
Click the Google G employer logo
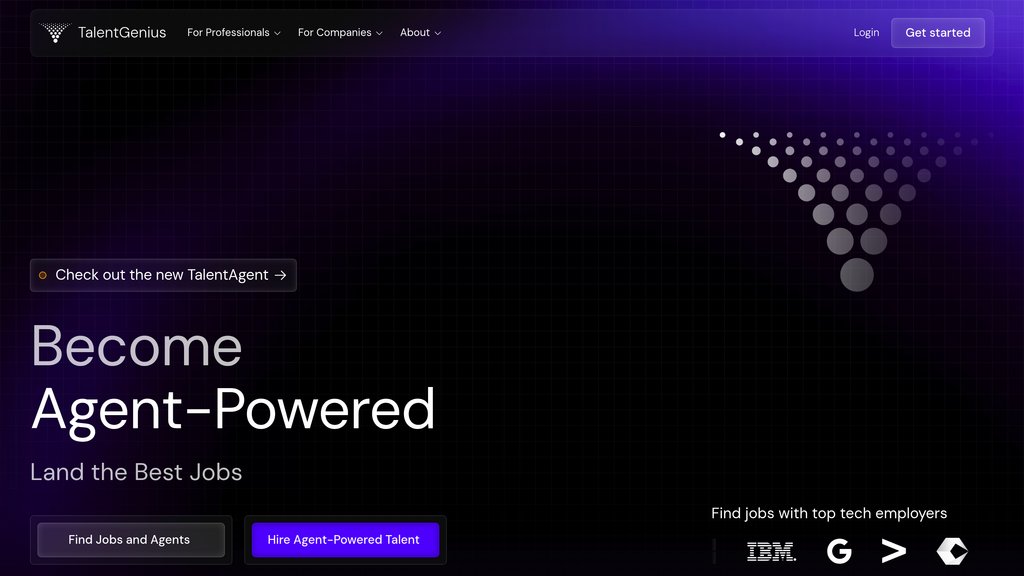pos(839,551)
